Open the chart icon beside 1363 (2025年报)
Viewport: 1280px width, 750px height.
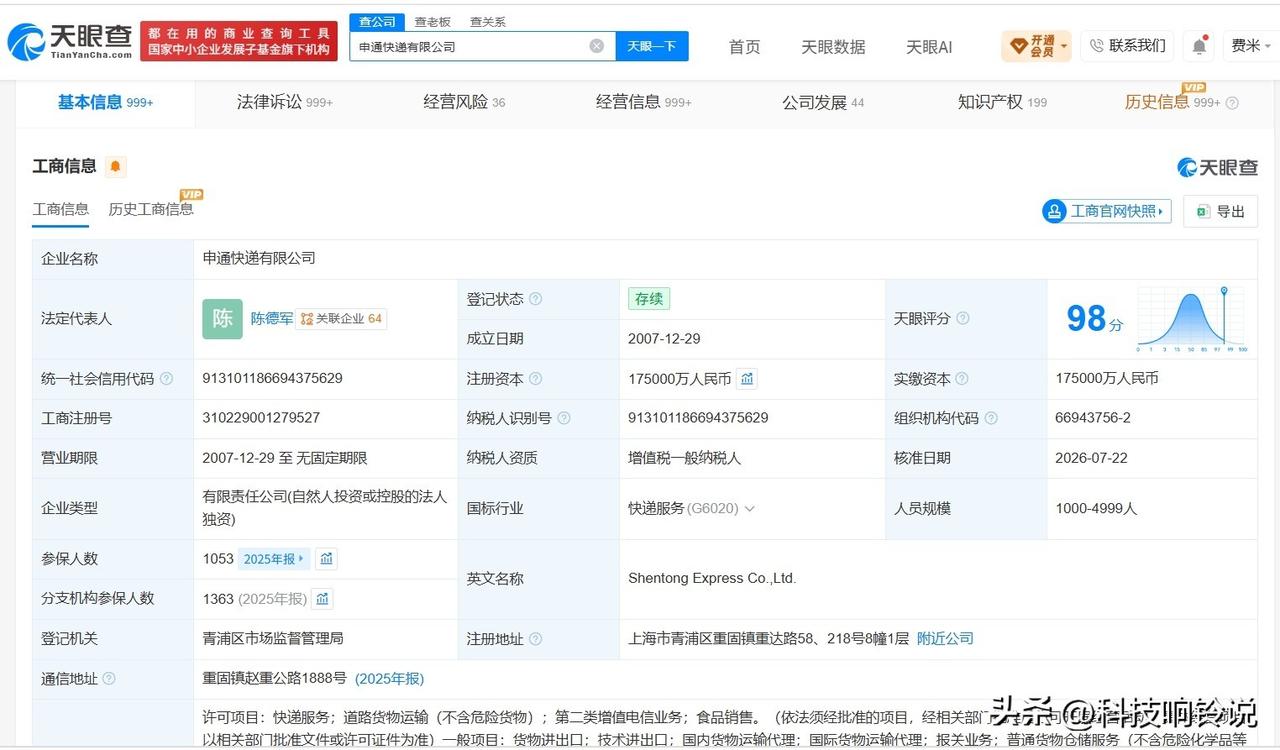pyautogui.click(x=323, y=599)
